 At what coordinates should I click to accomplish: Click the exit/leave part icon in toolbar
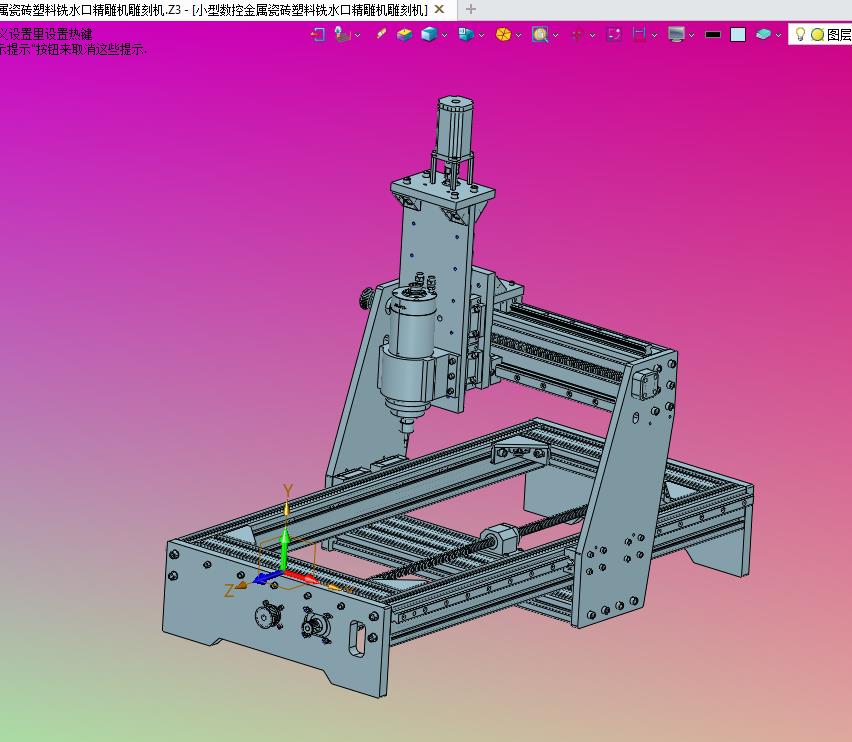tap(318, 35)
